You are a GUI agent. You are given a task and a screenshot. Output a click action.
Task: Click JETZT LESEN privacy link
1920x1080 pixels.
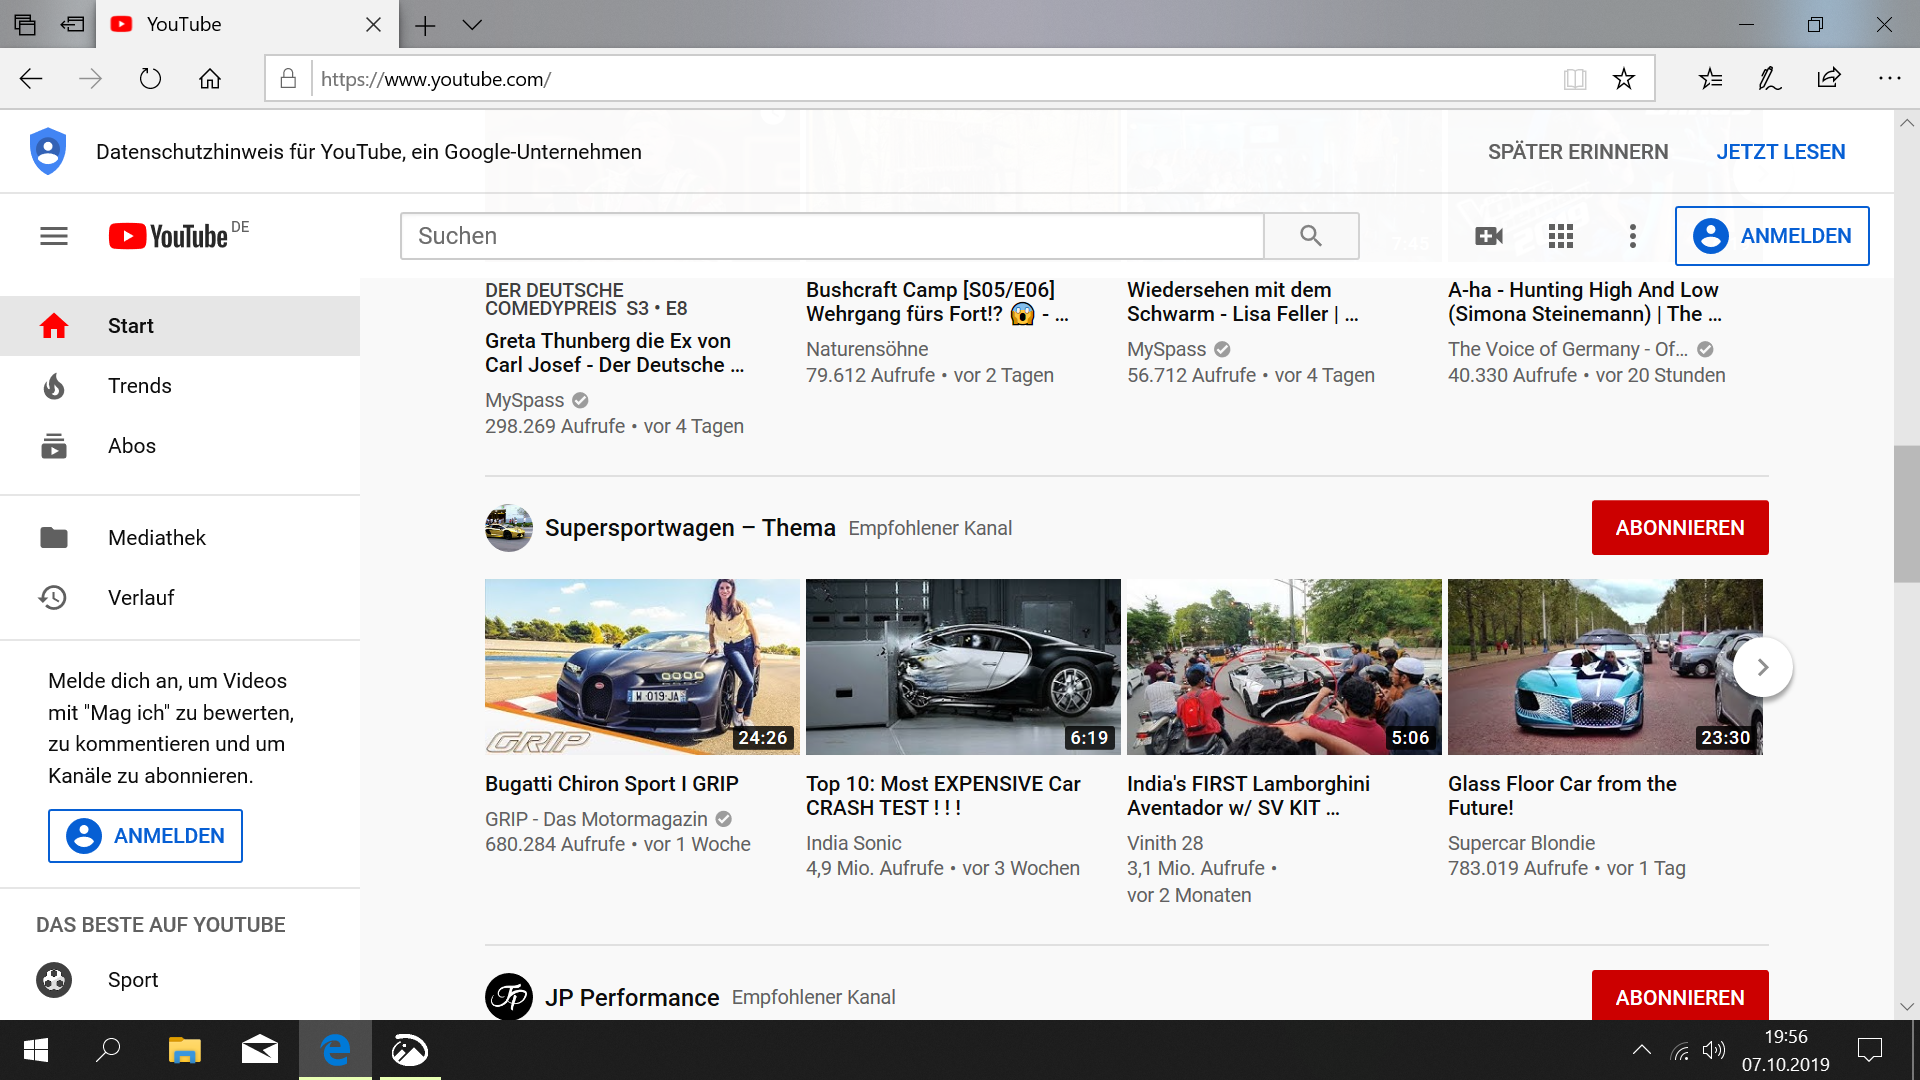[x=1780, y=152]
